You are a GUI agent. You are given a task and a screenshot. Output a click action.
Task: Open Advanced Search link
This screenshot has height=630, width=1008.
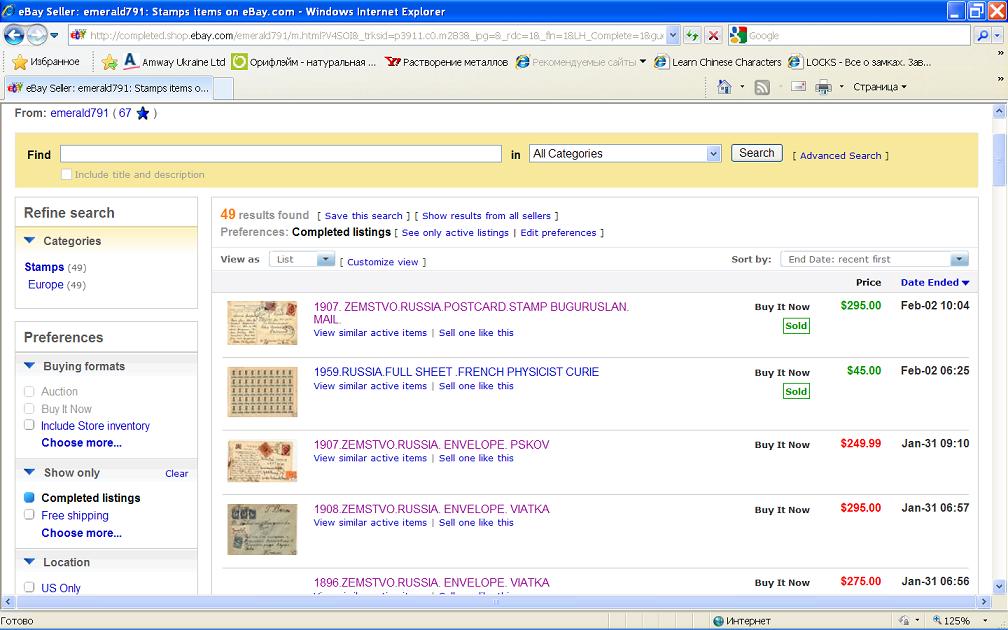(x=840, y=156)
